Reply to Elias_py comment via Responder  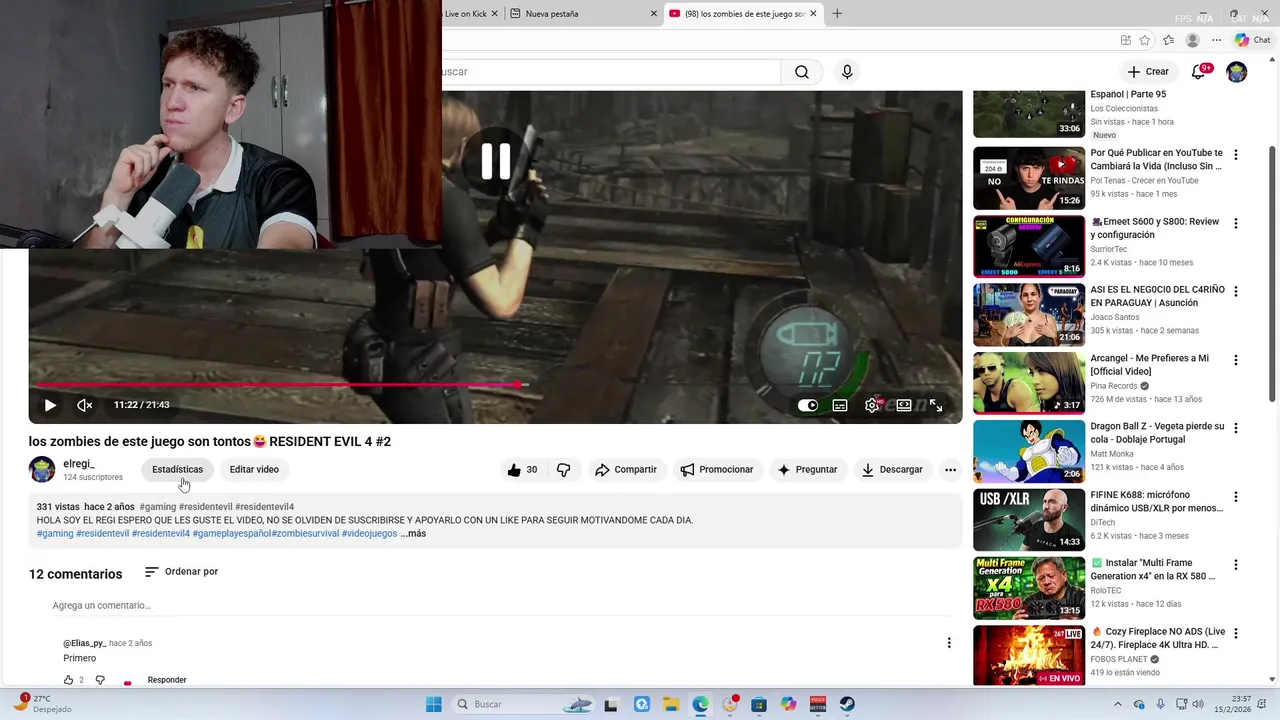[x=167, y=680]
